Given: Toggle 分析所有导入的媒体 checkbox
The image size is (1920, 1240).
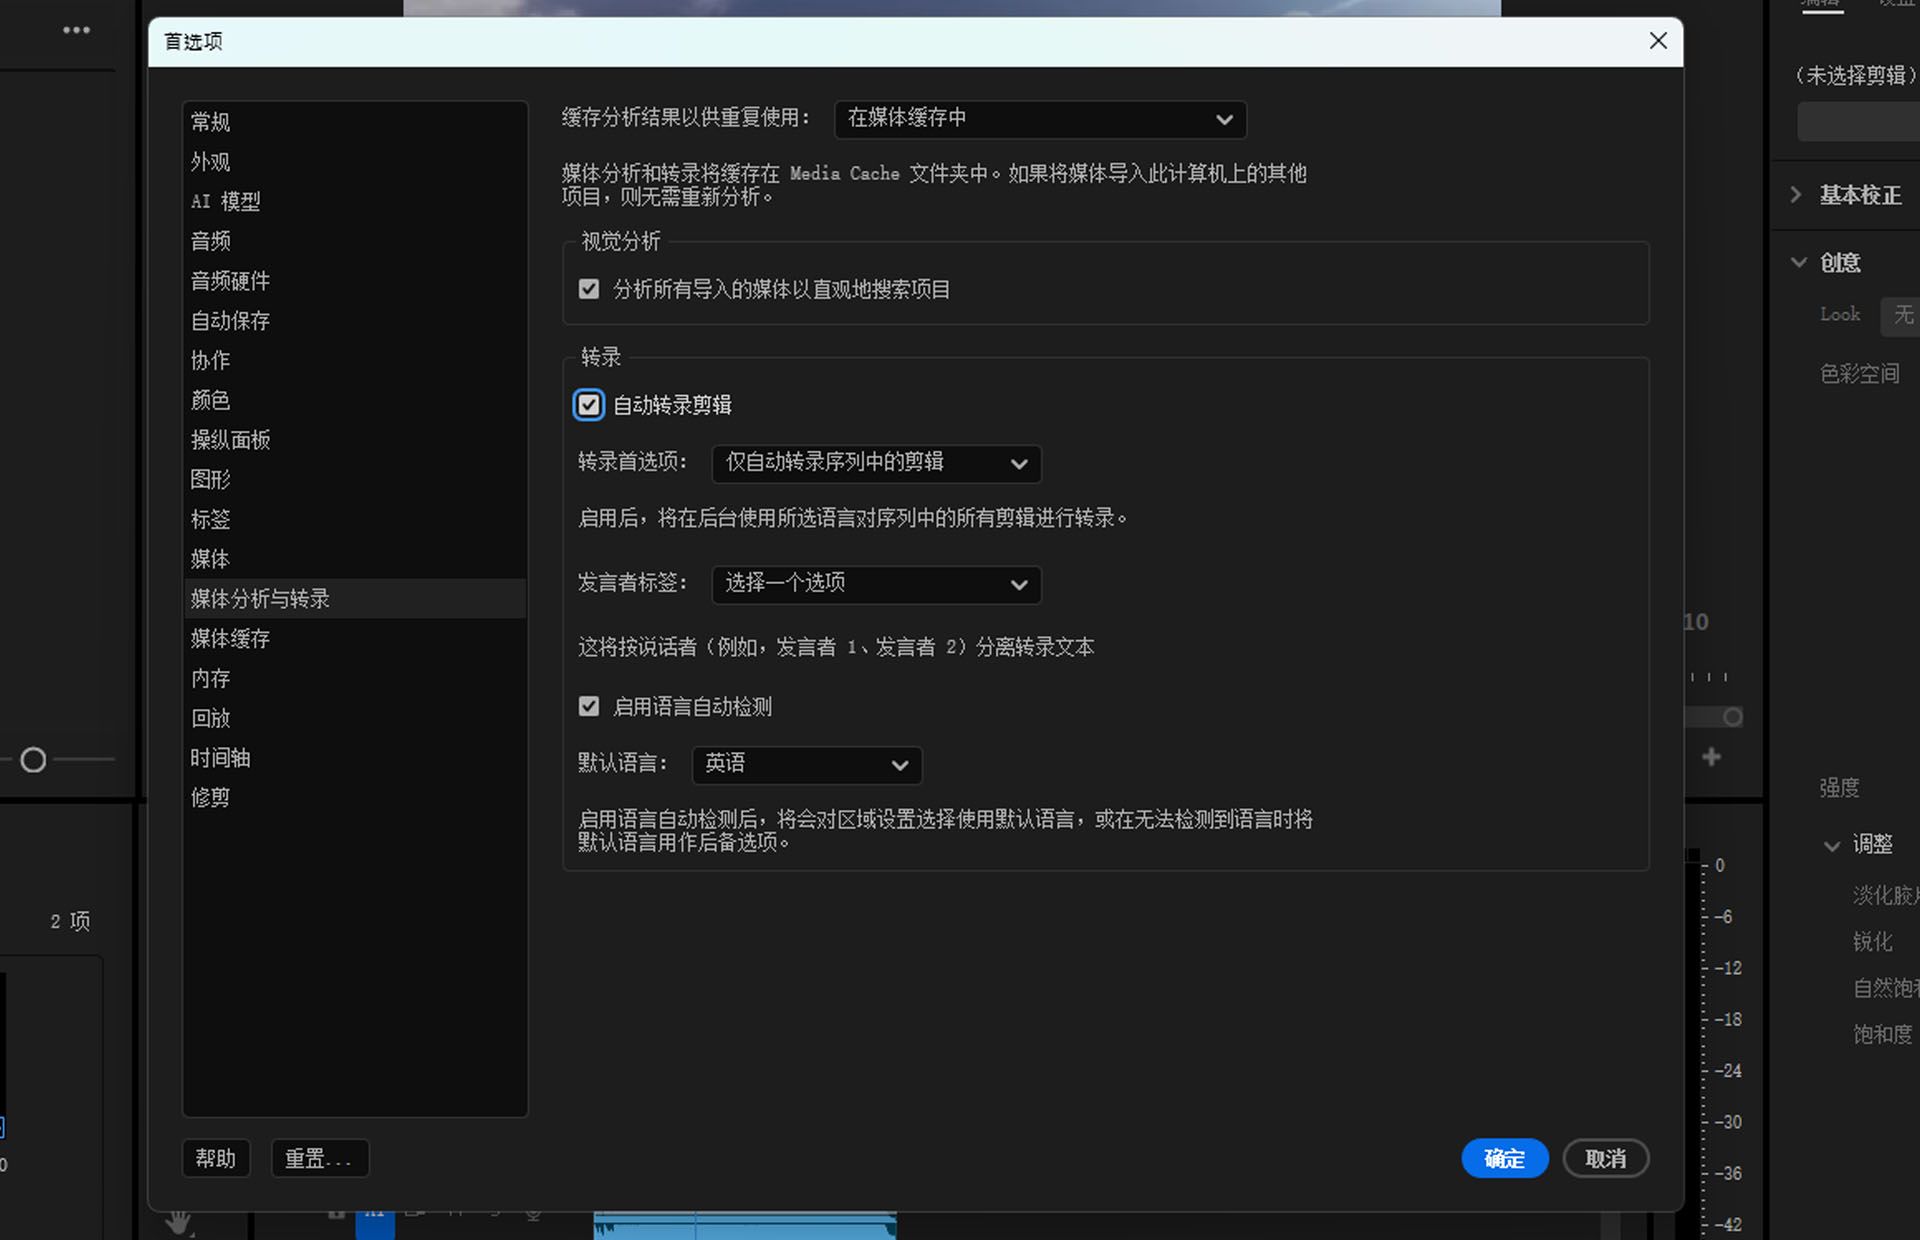Looking at the screenshot, I should (x=589, y=289).
